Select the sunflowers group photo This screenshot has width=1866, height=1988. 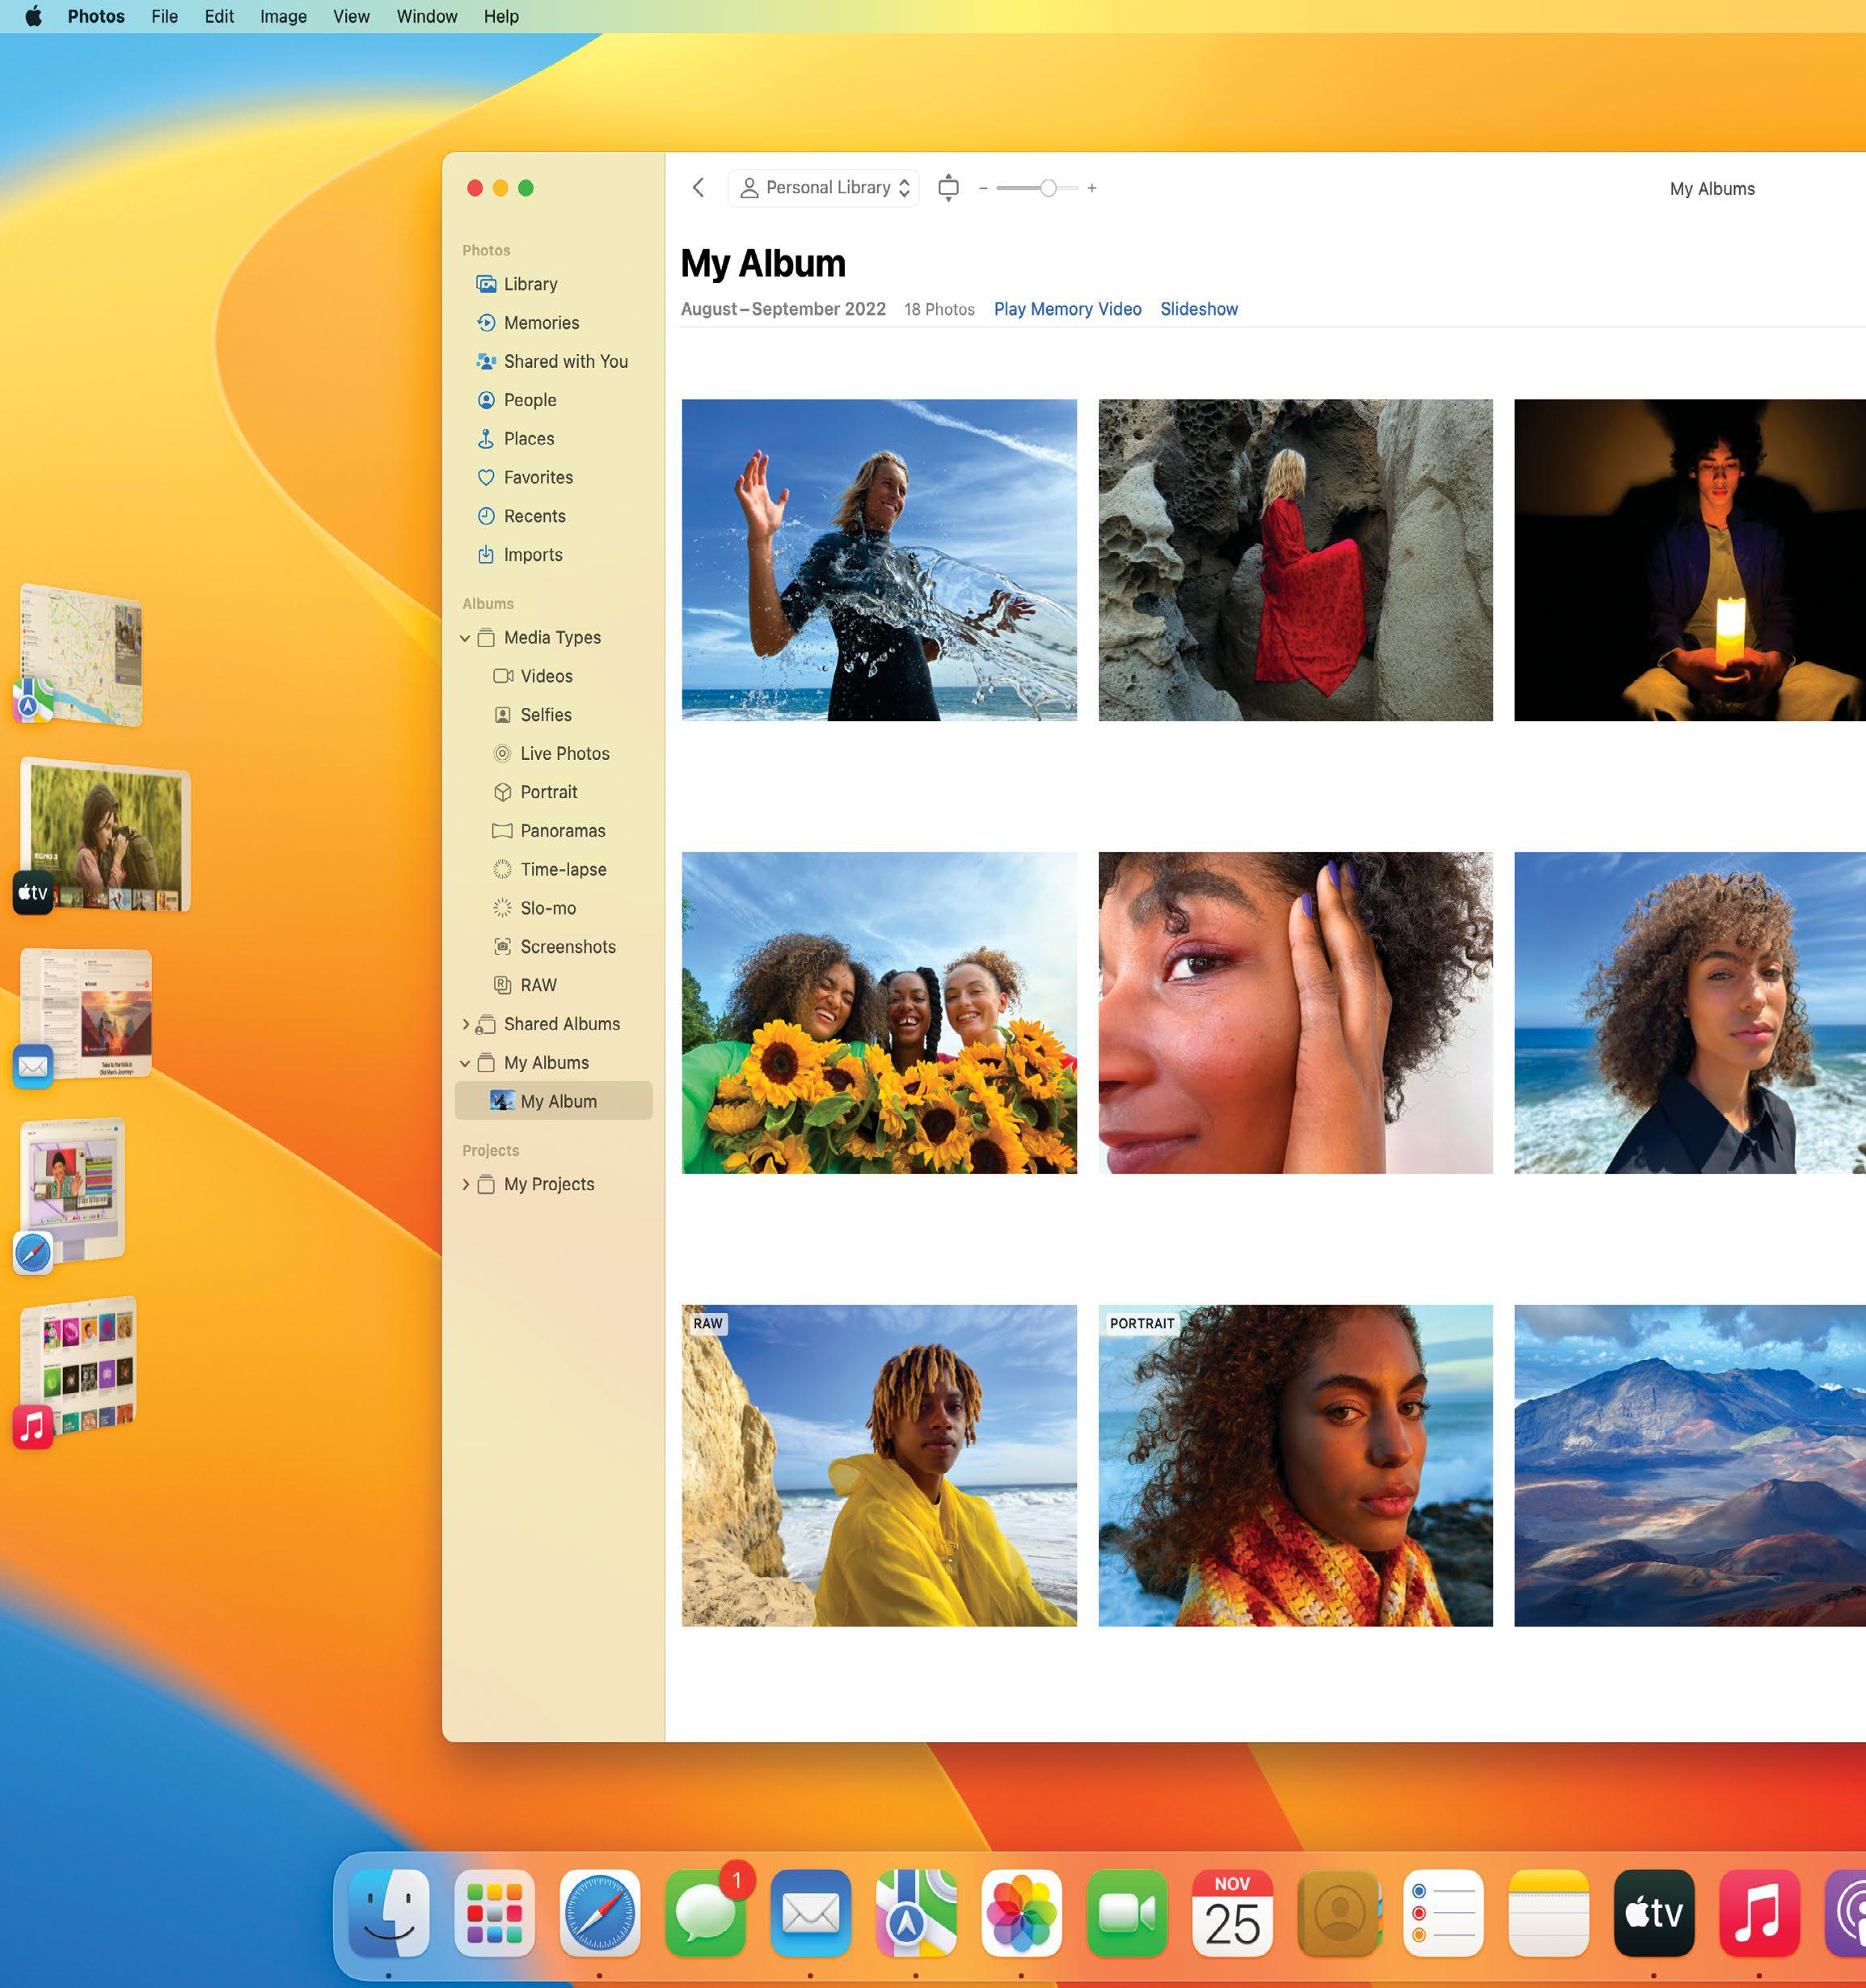(879, 1012)
